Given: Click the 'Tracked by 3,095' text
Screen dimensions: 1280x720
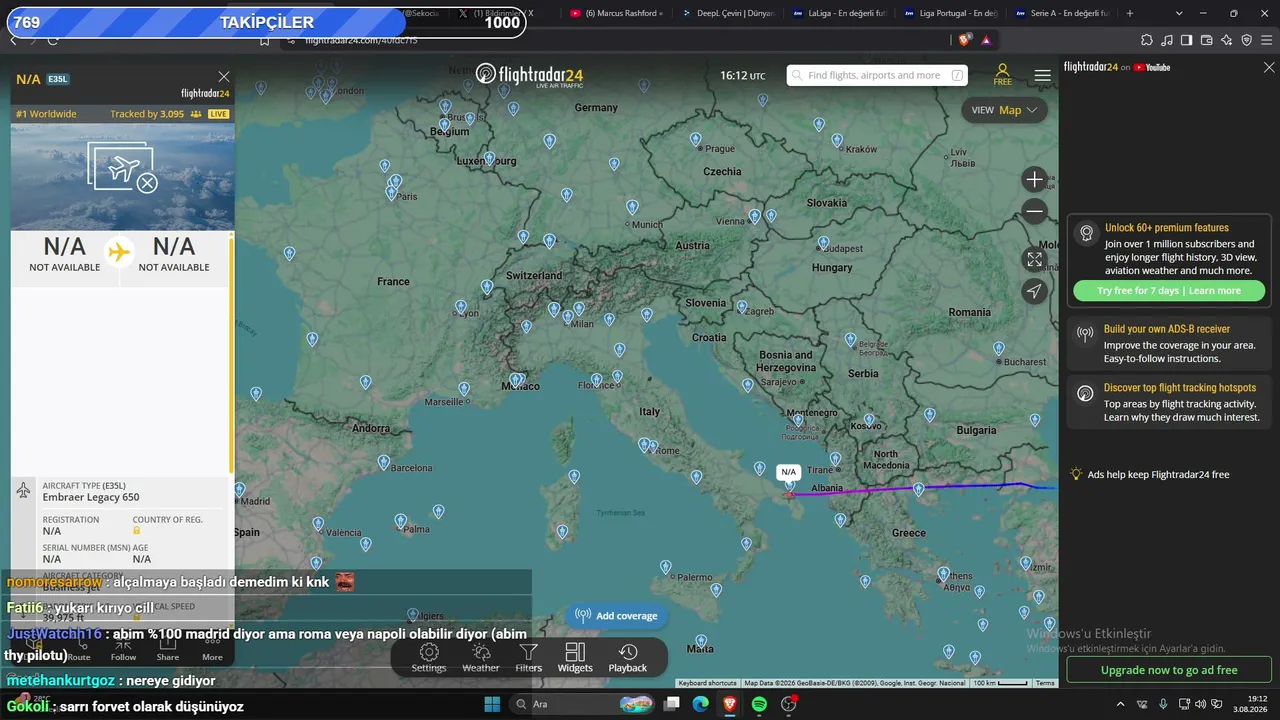Looking at the screenshot, I should [147, 114].
